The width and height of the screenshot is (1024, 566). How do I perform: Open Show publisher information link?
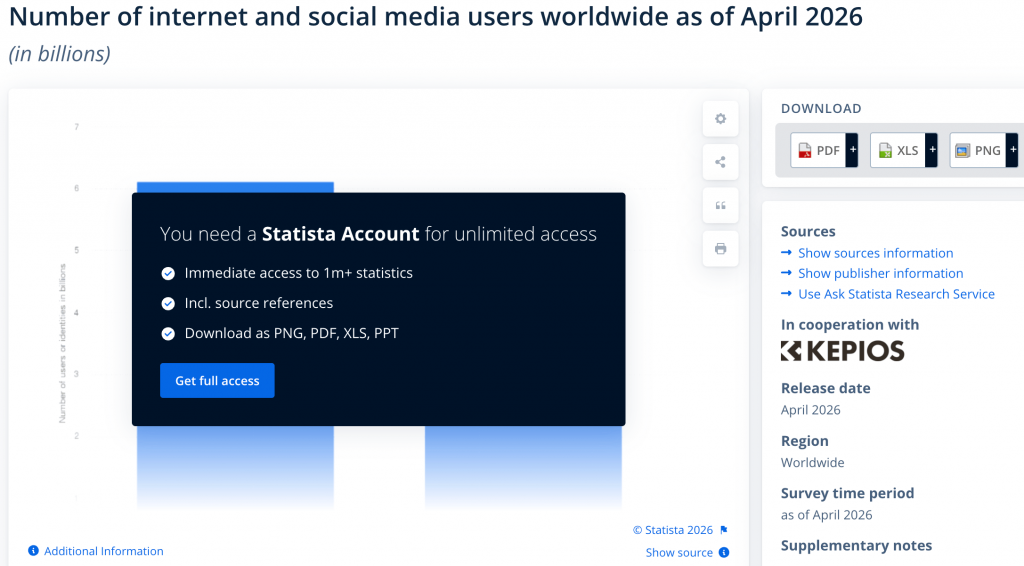[x=880, y=273]
